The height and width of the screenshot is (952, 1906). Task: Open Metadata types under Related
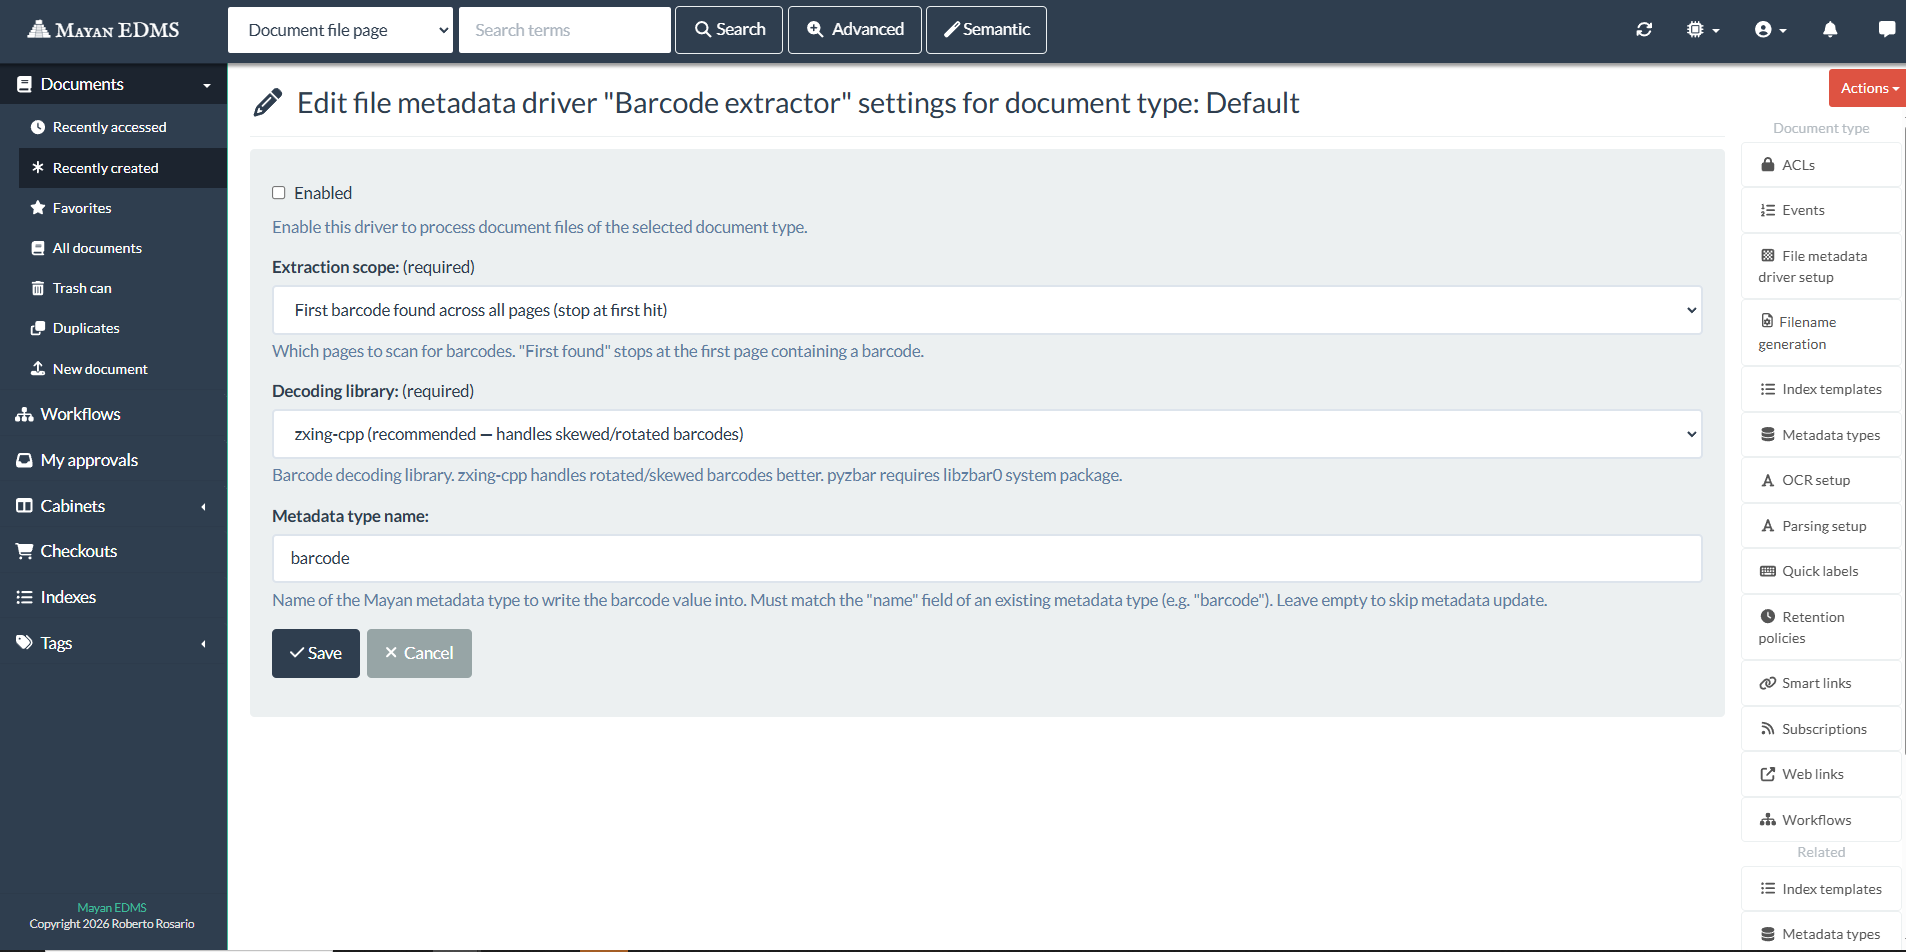tap(1821, 934)
